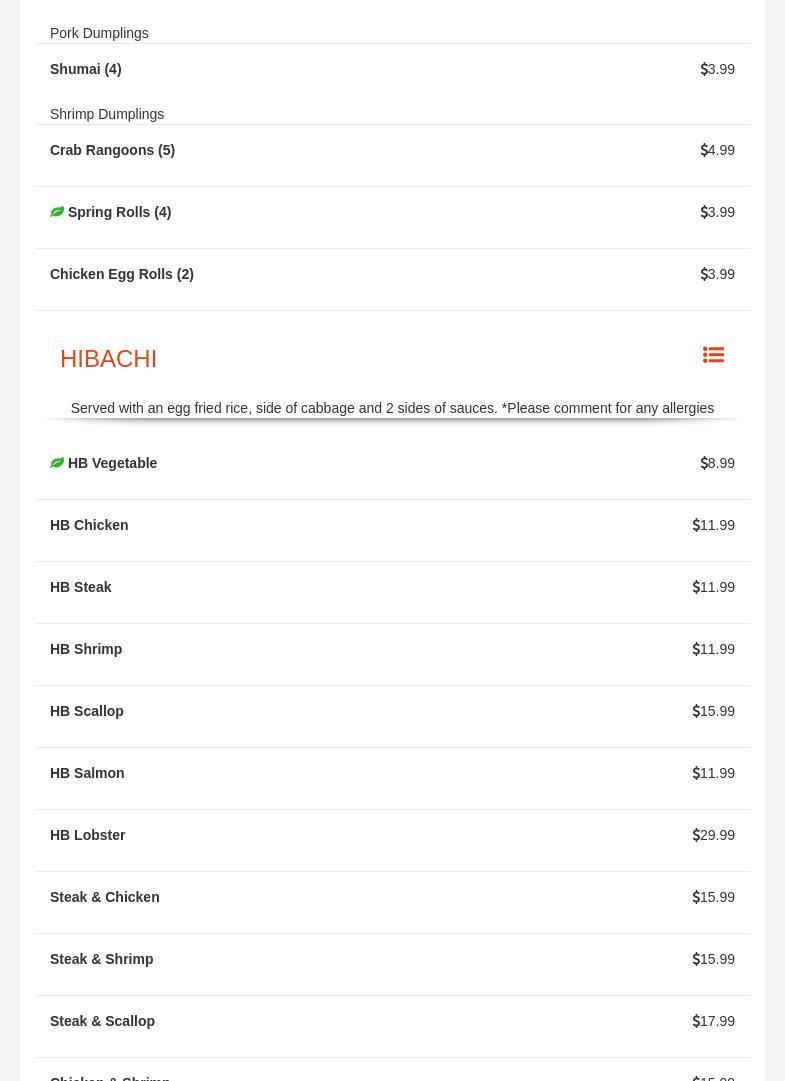The image size is (785, 1081).
Task: Select Crab Rangoons (5) item
Action: (x=112, y=150)
